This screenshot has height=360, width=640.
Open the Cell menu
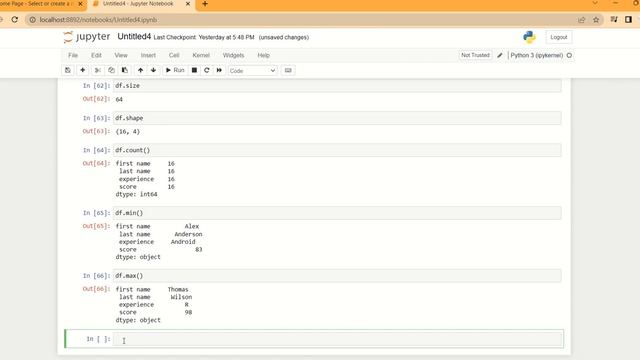[174, 55]
